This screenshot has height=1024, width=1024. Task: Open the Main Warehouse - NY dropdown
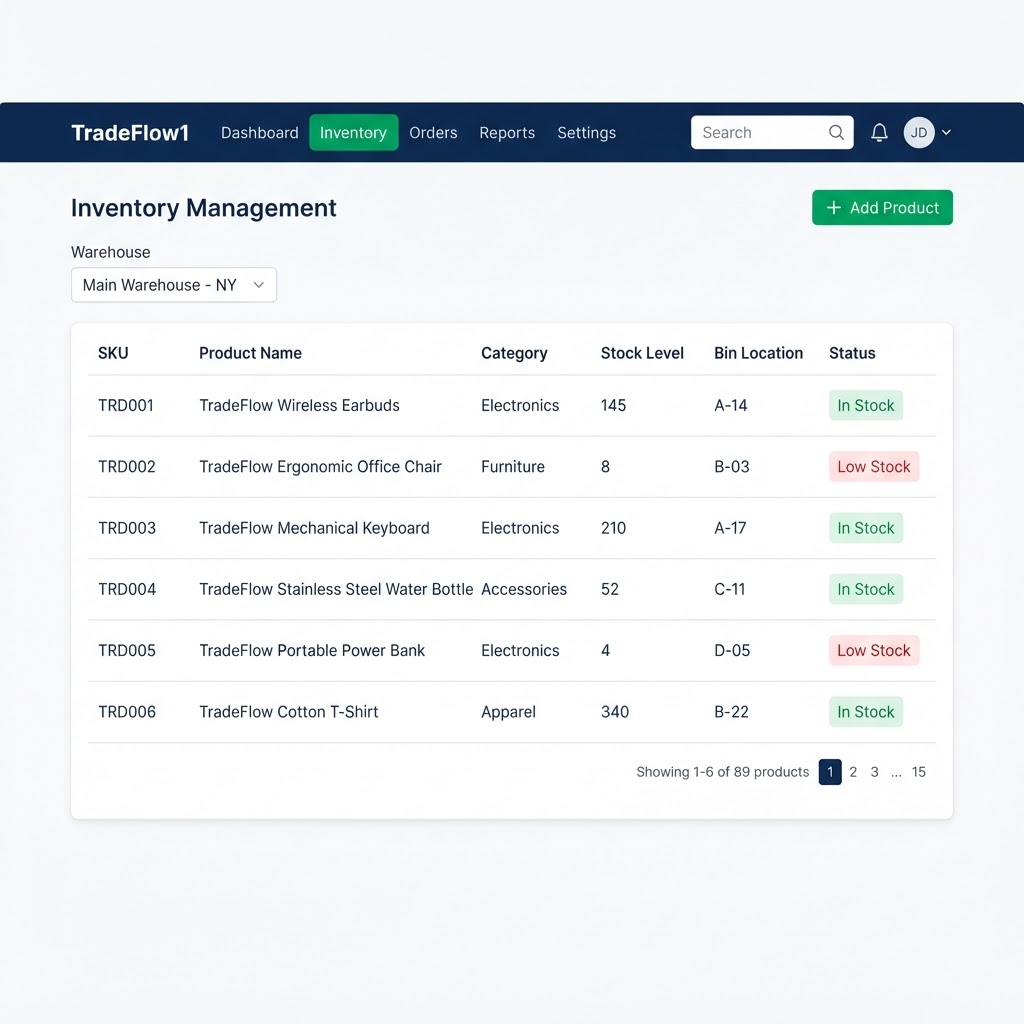174,285
